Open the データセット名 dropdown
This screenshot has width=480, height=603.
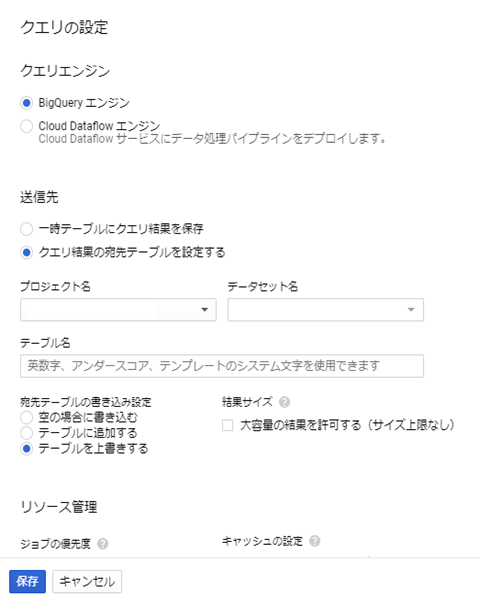(x=325, y=310)
